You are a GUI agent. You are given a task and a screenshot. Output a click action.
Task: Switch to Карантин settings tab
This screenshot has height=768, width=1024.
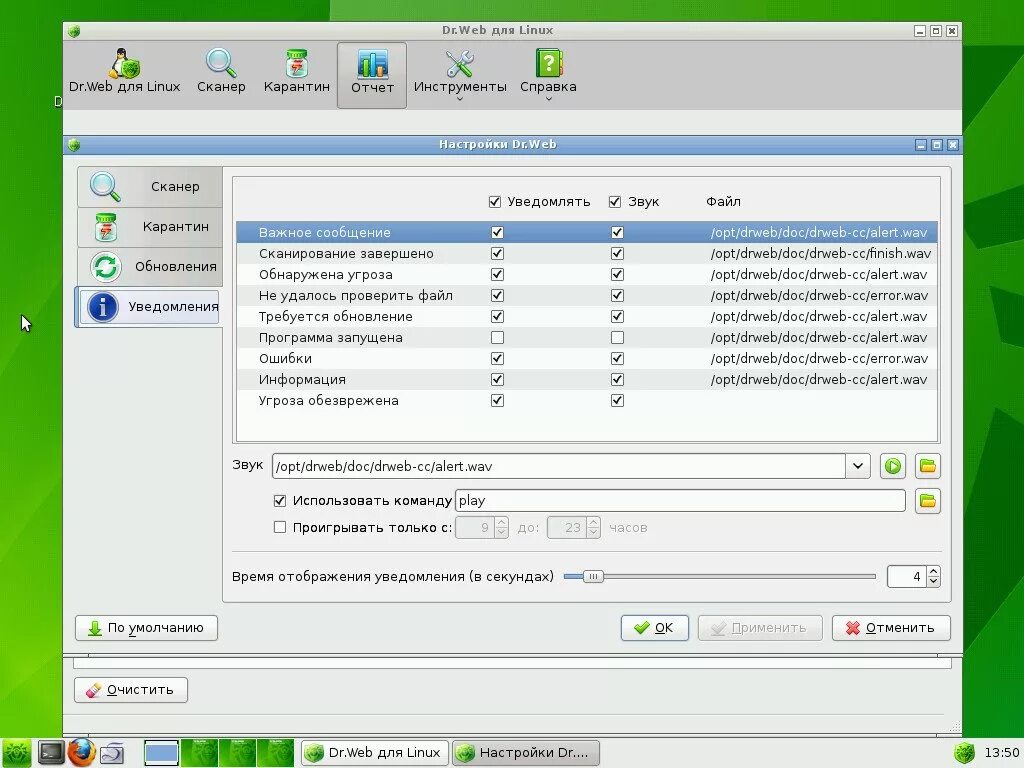pos(150,227)
